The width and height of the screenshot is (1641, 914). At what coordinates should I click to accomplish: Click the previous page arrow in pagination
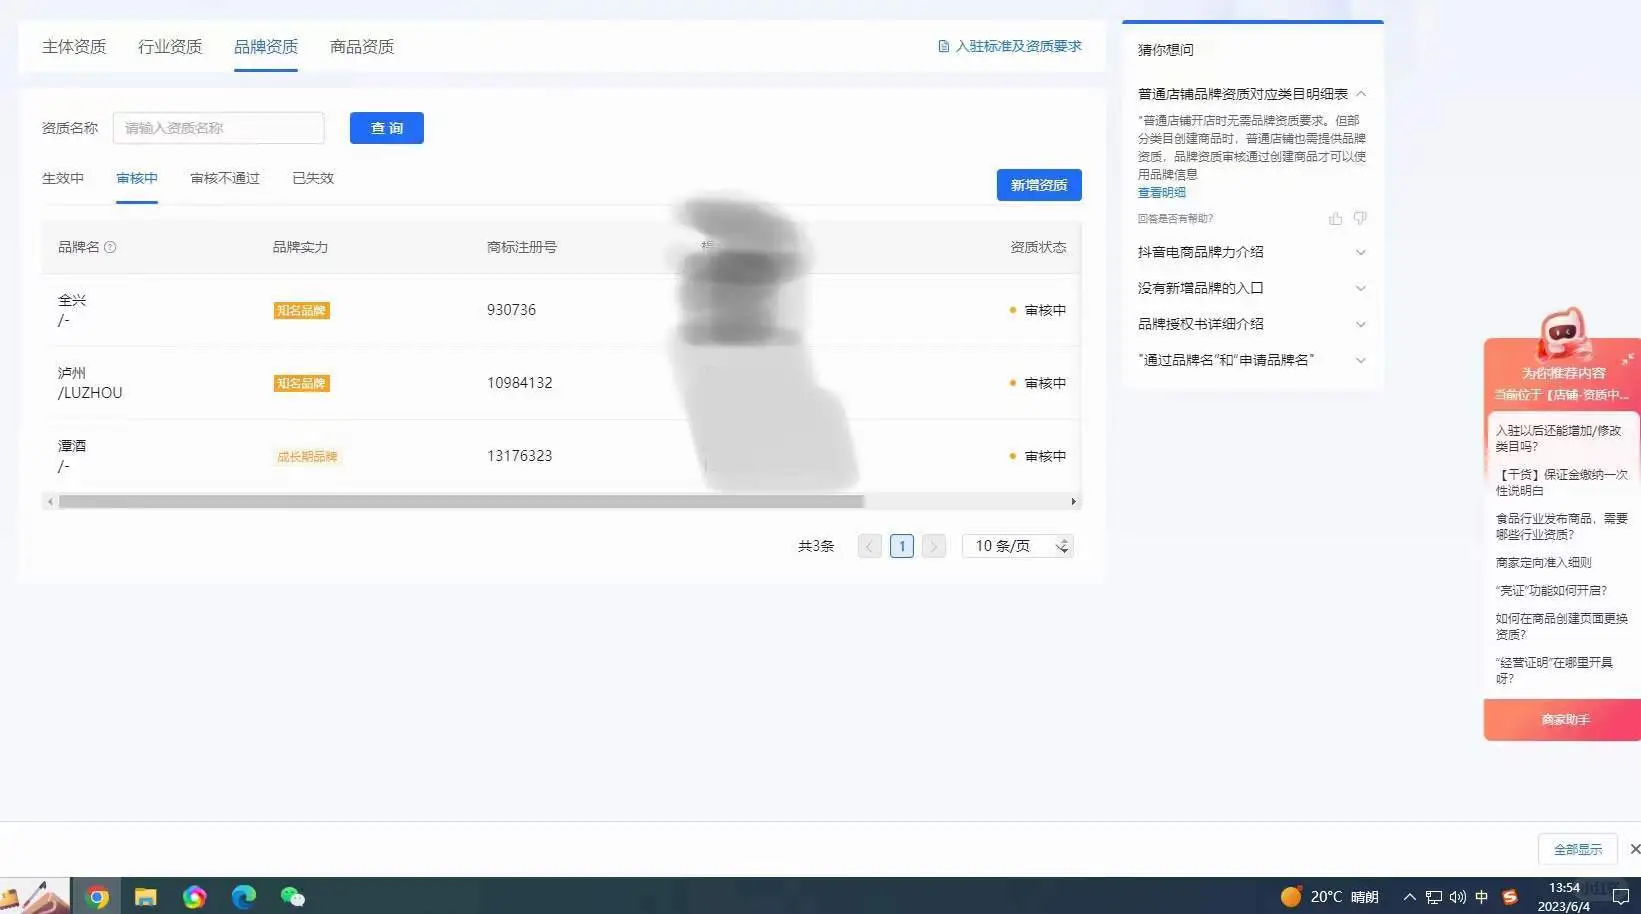point(869,546)
